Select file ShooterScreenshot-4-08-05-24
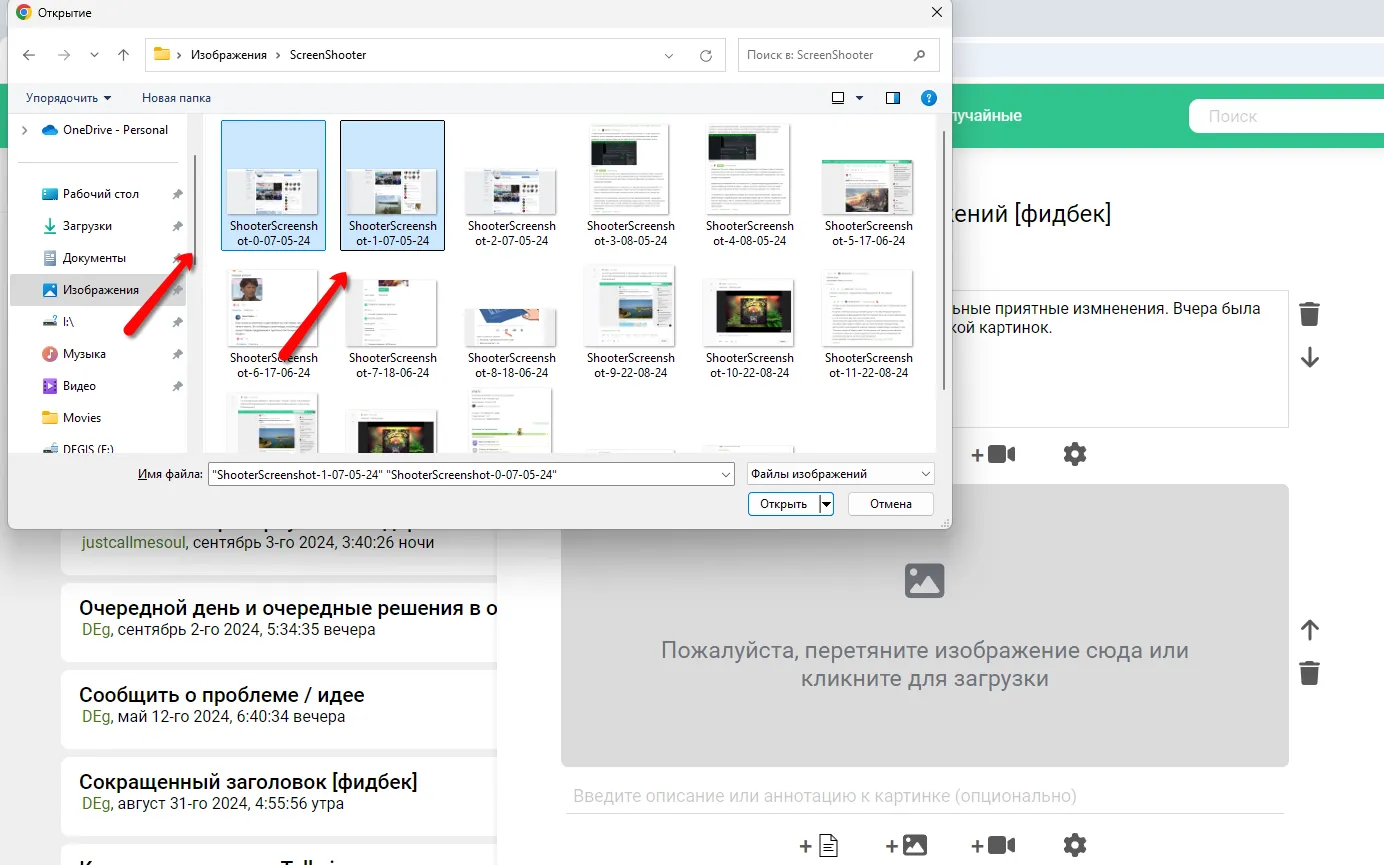1384x865 pixels. pyautogui.click(x=749, y=185)
